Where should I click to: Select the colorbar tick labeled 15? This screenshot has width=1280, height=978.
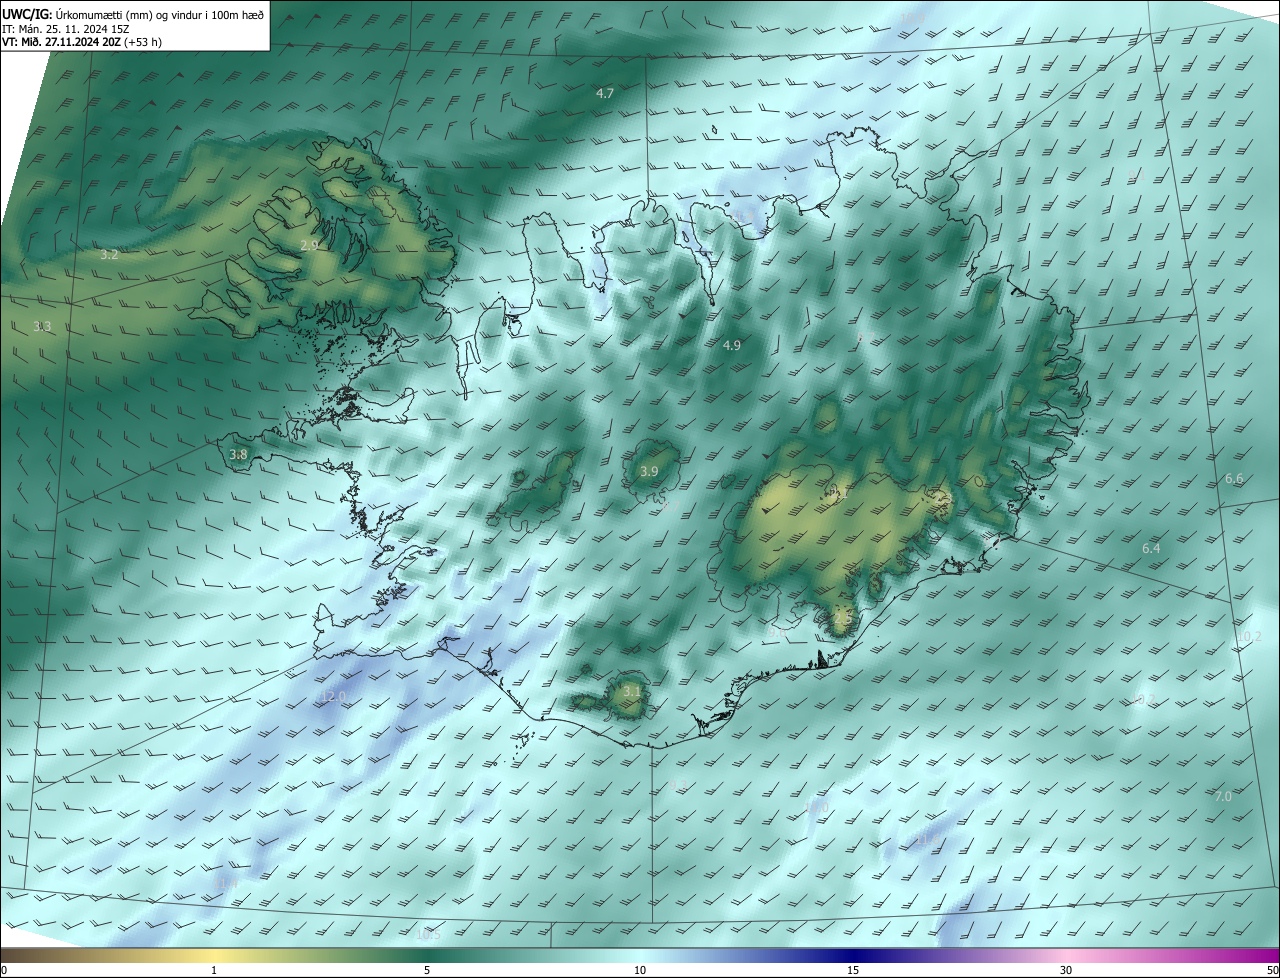853,970
